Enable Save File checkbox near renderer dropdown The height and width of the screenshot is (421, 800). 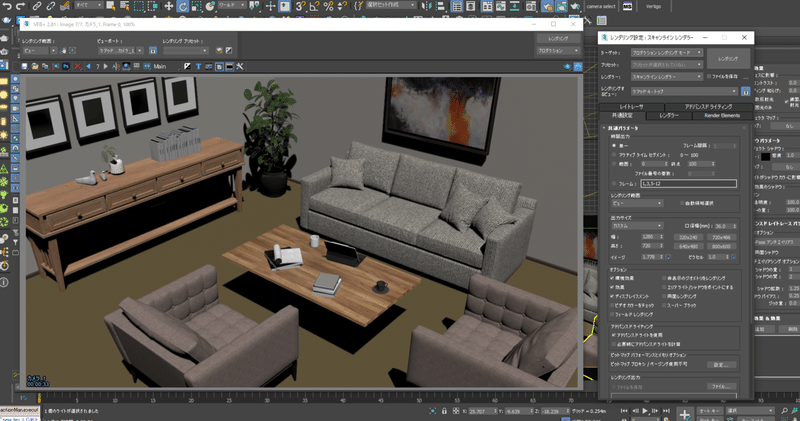click(x=709, y=77)
